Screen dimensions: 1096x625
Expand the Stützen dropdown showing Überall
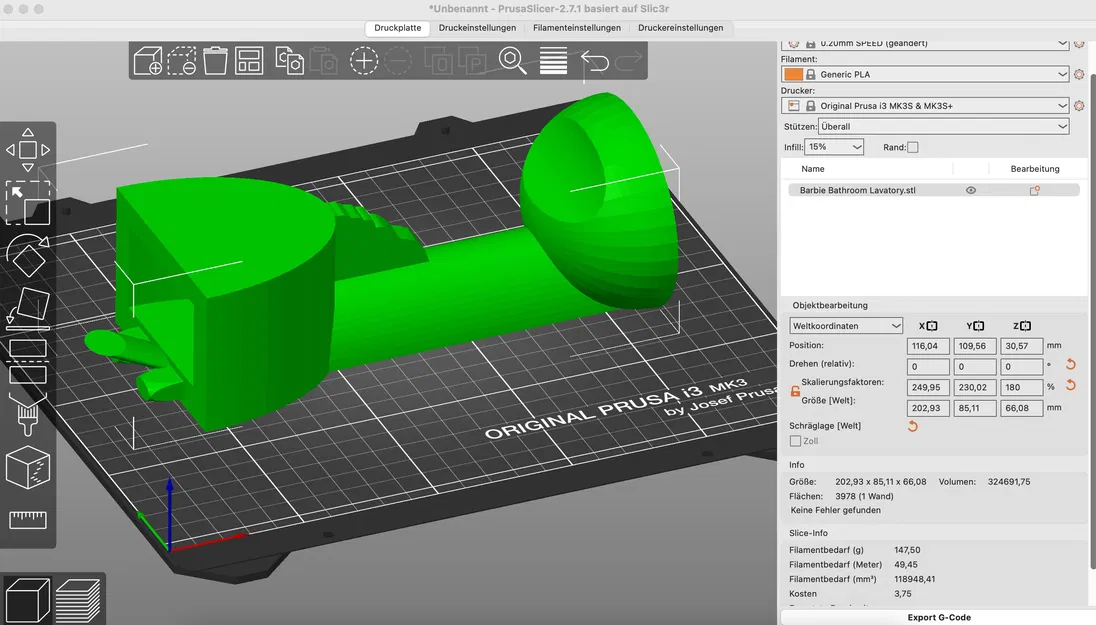pos(944,127)
